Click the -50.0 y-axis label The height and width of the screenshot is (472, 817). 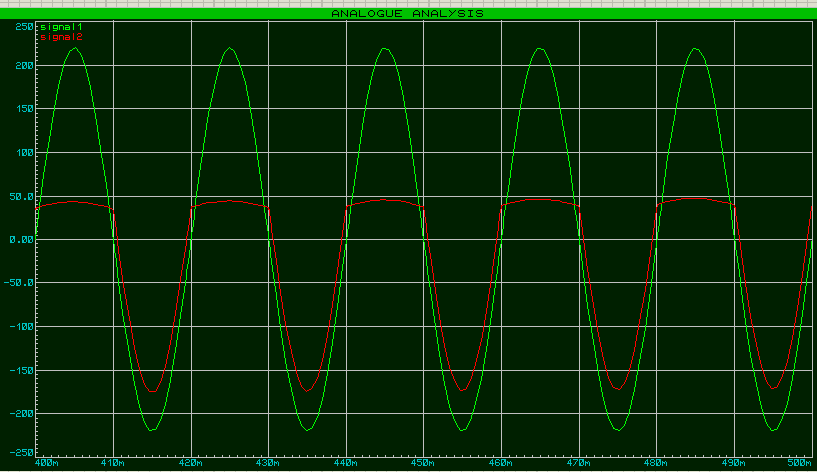(x=19, y=283)
